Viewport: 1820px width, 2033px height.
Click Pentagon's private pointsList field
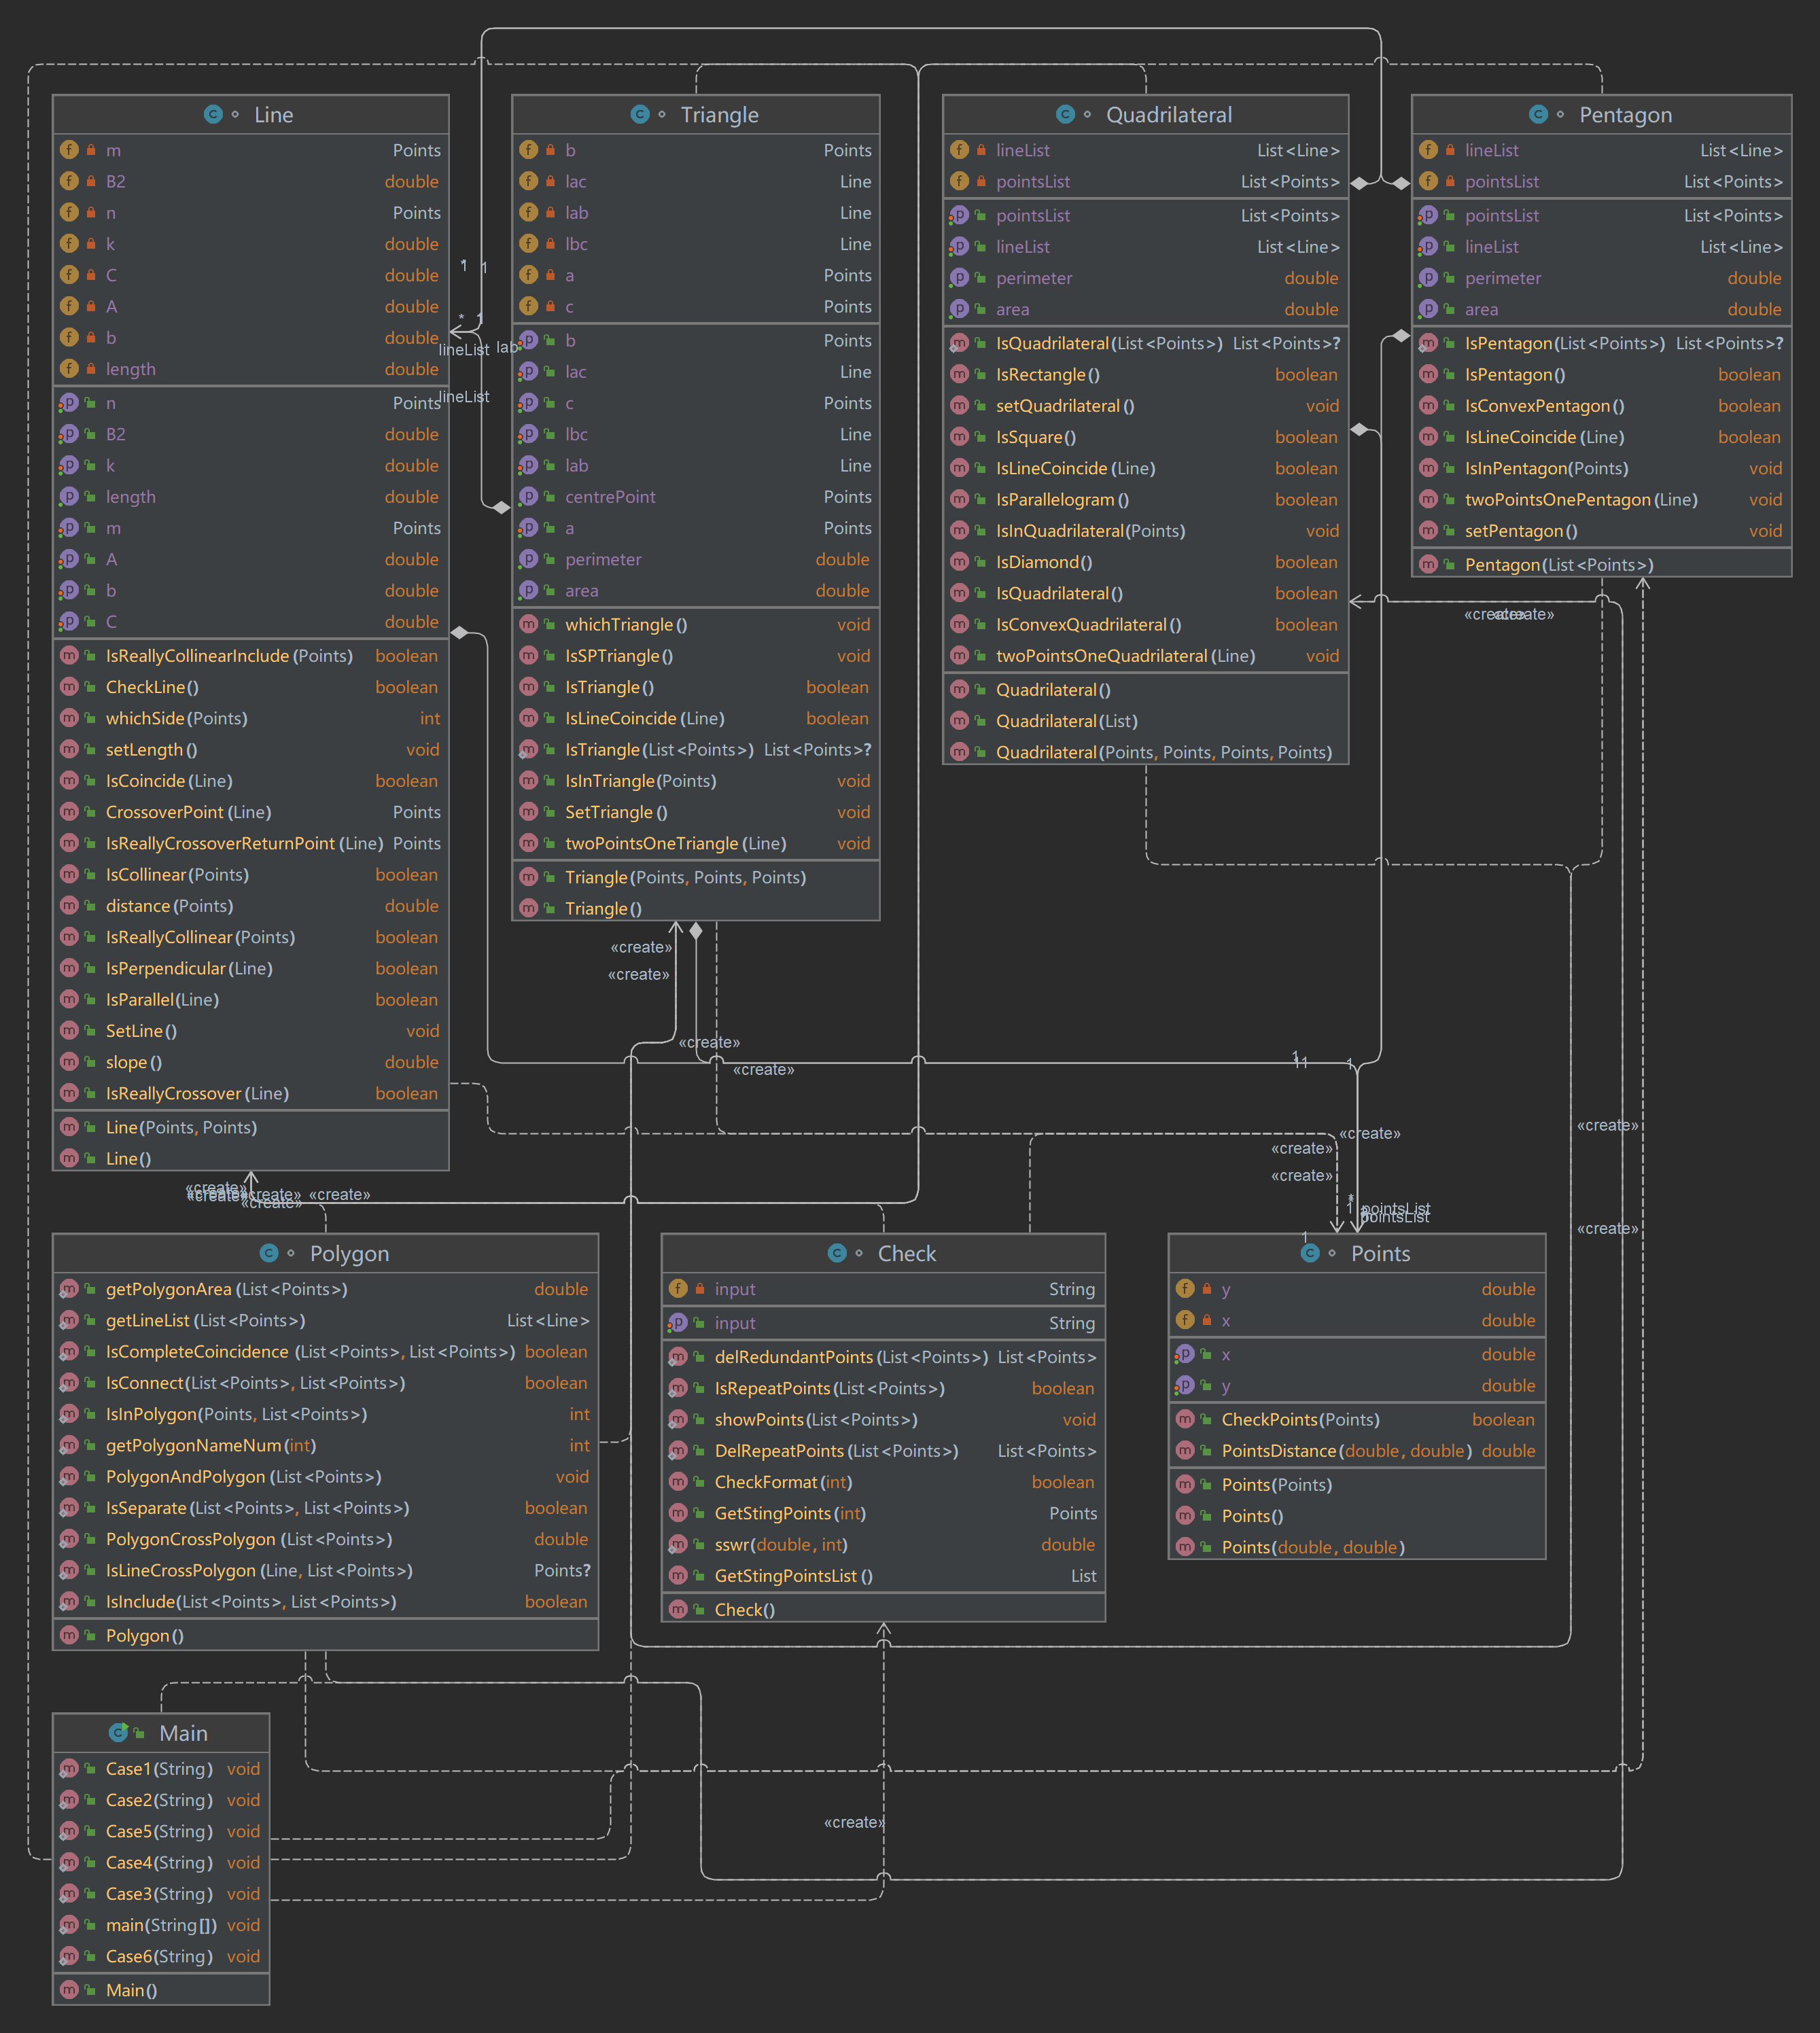pos(1601,181)
